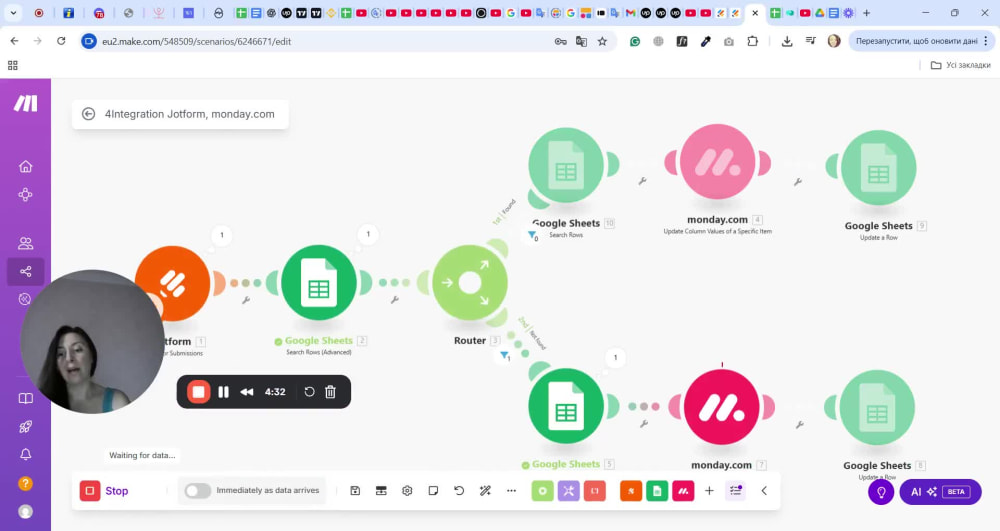Click the wrench between Jotform and Google Sheets
The height and width of the screenshot is (531, 1000).
[x=246, y=300]
